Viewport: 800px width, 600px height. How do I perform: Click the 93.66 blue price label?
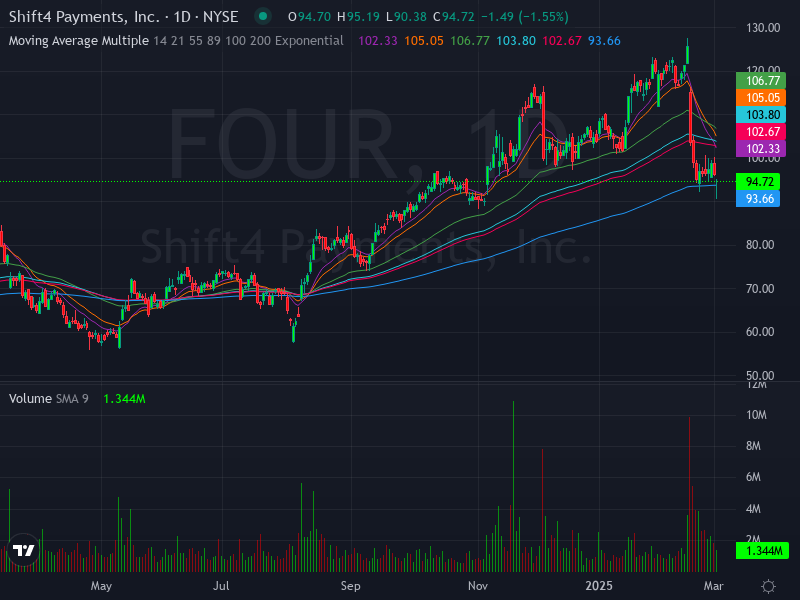tap(758, 198)
